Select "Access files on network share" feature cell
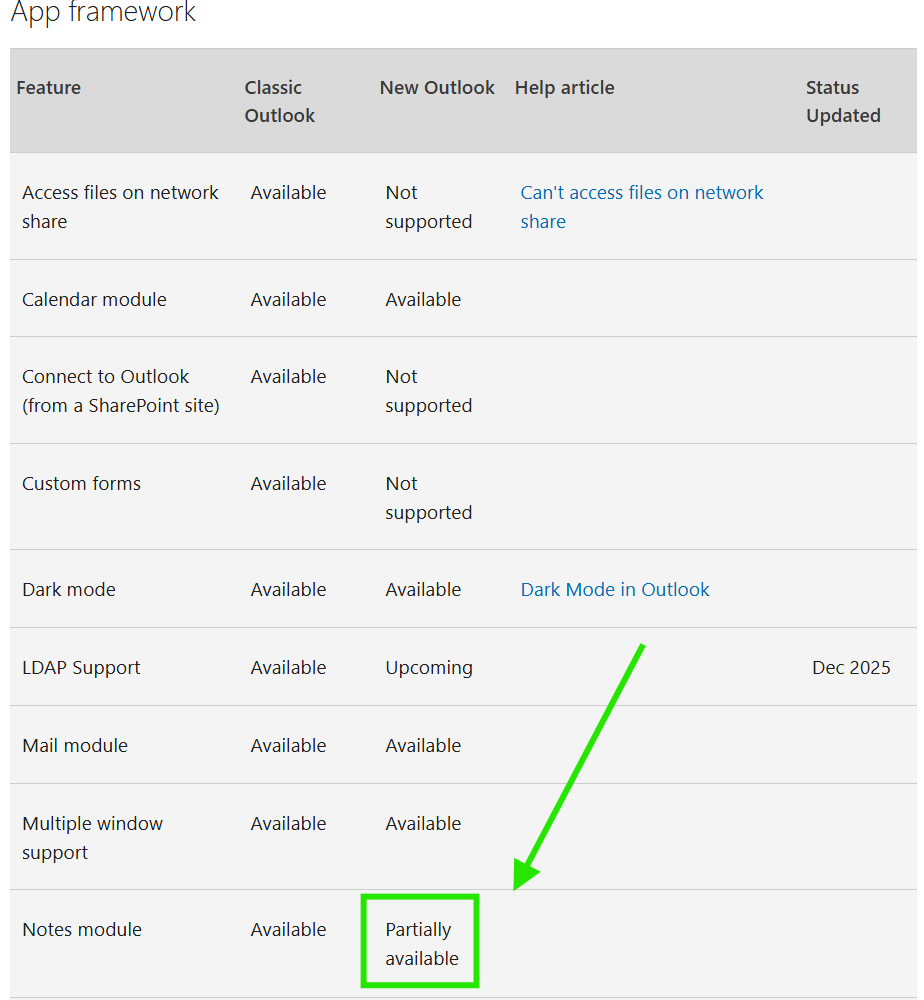 [x=120, y=207]
